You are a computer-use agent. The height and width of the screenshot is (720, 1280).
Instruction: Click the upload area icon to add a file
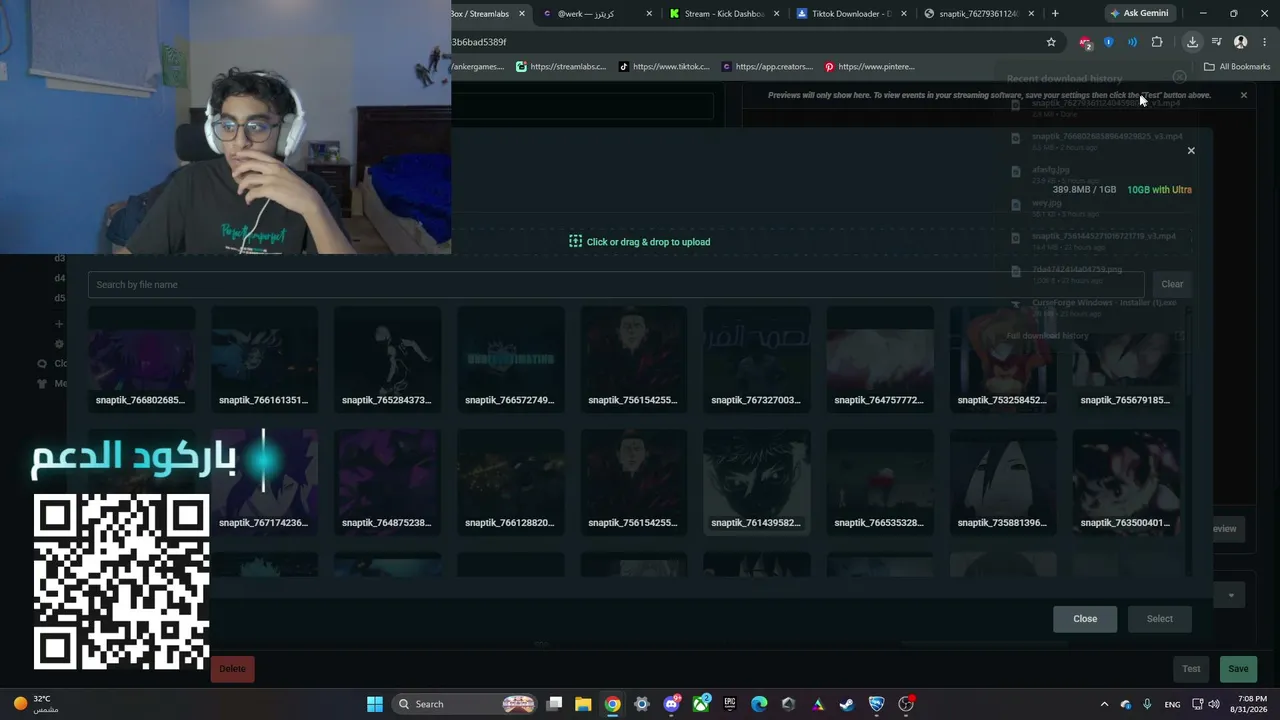coord(575,242)
